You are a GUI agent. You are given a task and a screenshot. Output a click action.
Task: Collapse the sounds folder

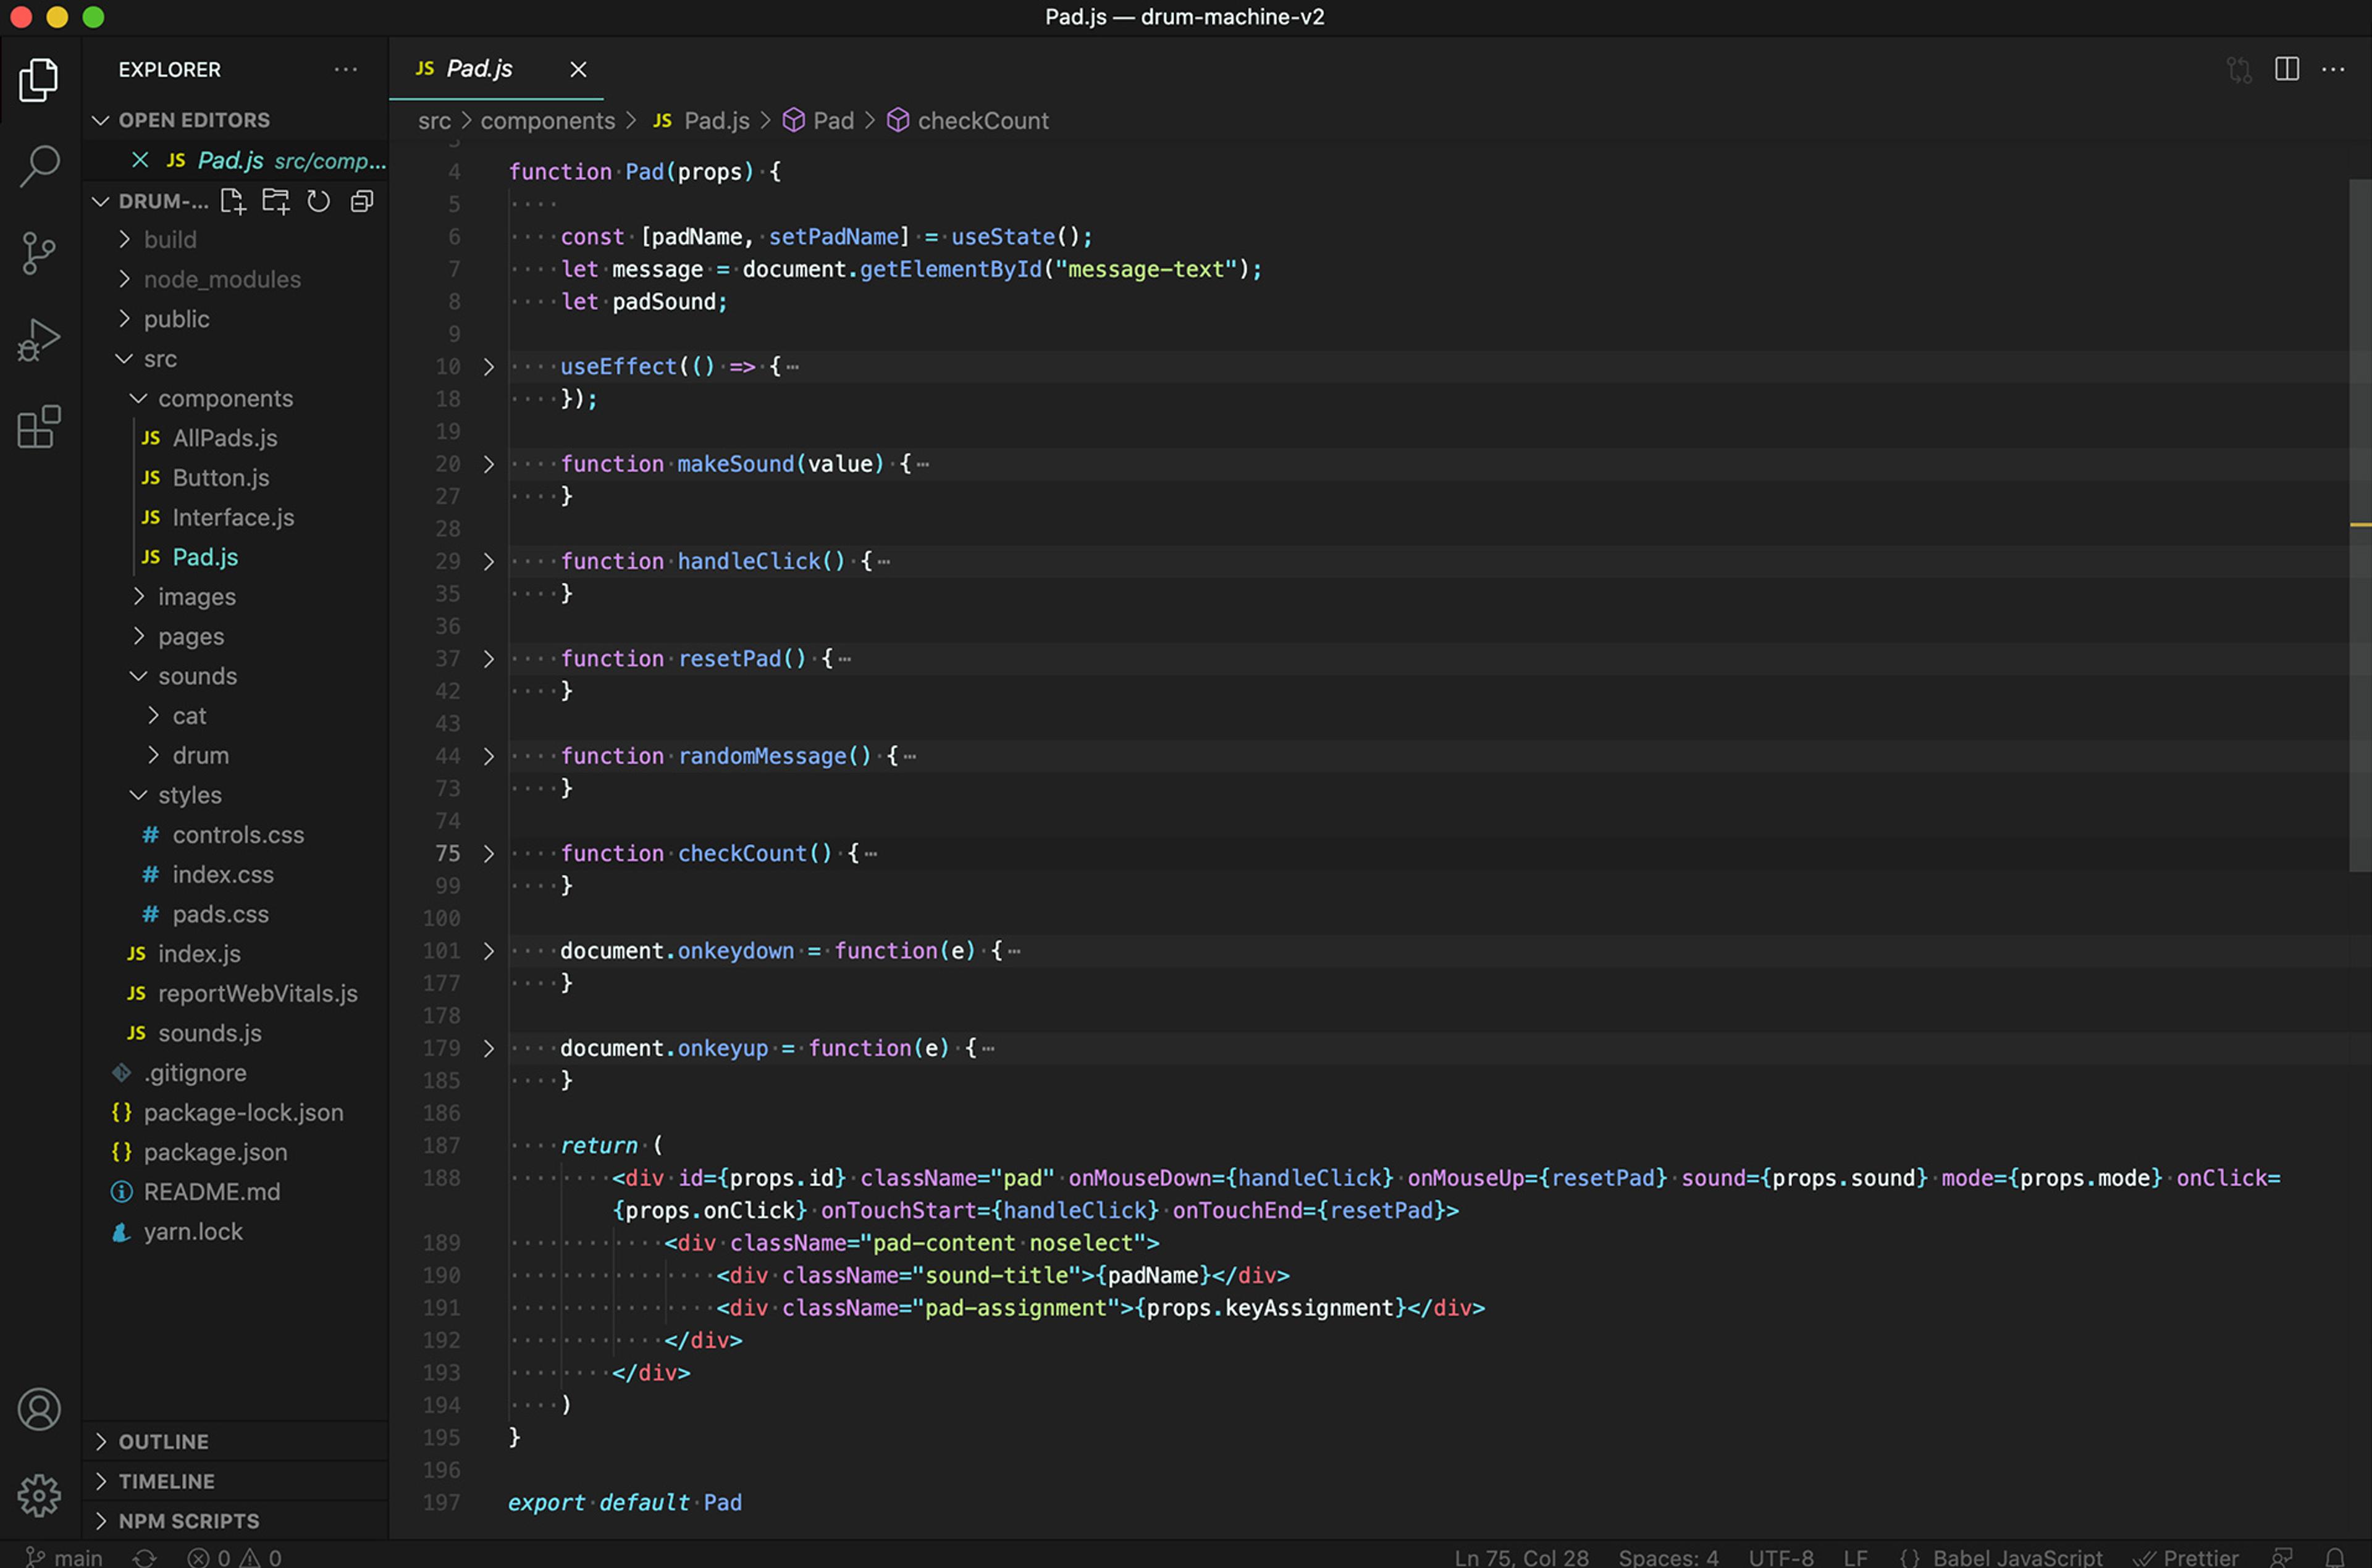click(197, 676)
